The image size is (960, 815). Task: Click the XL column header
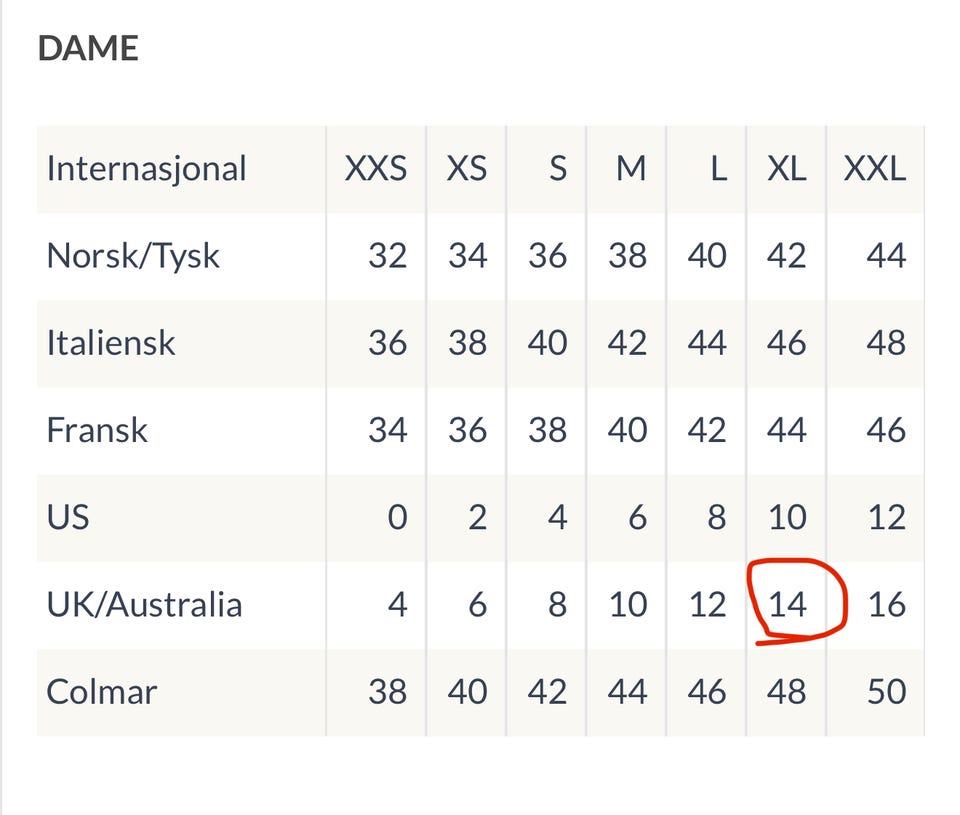point(786,168)
